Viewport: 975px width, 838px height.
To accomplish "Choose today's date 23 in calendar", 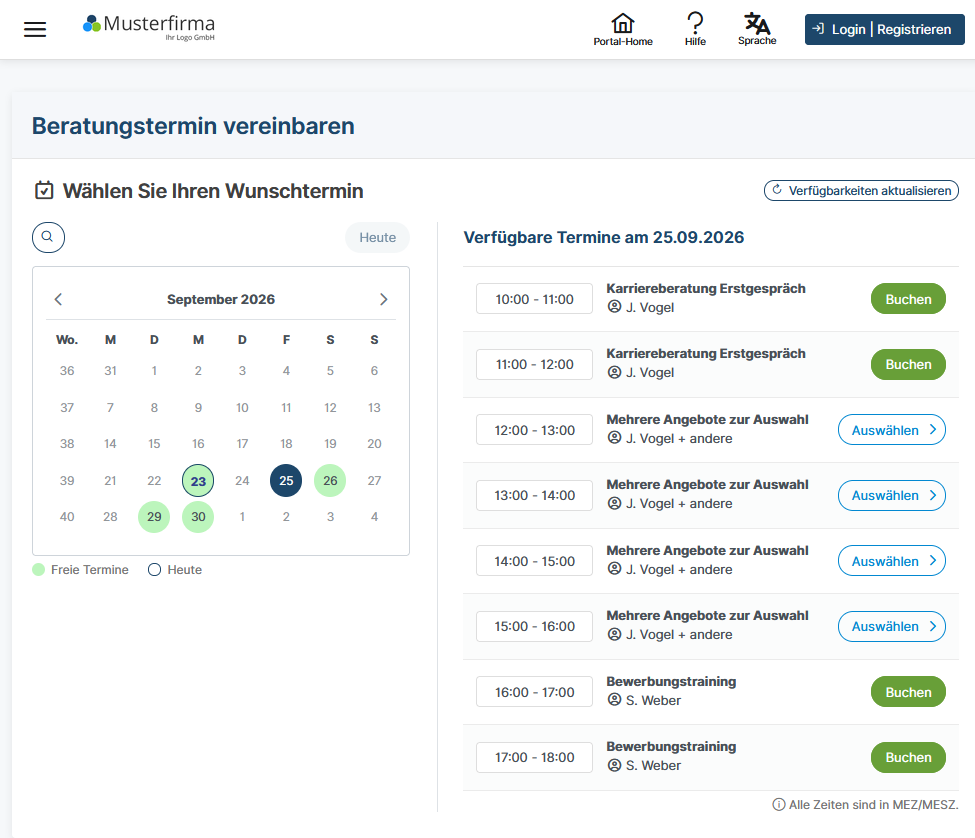I will (x=198, y=481).
